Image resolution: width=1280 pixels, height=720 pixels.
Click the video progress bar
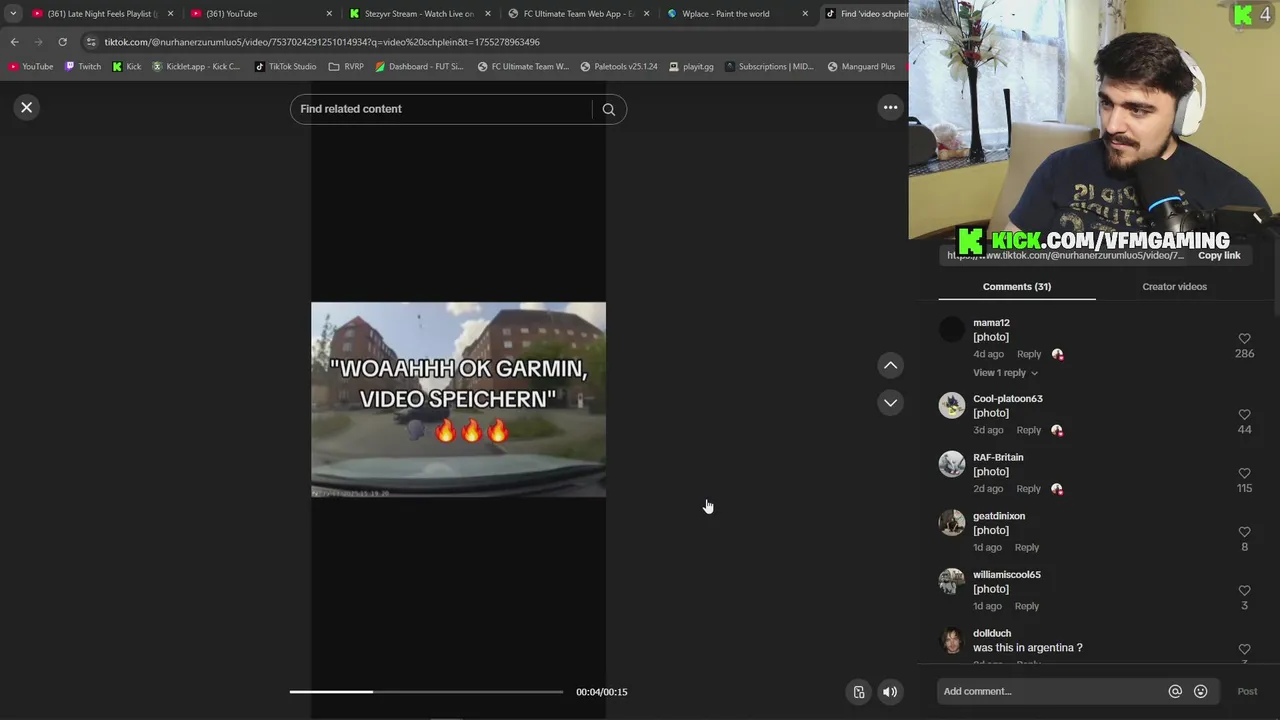point(426,692)
